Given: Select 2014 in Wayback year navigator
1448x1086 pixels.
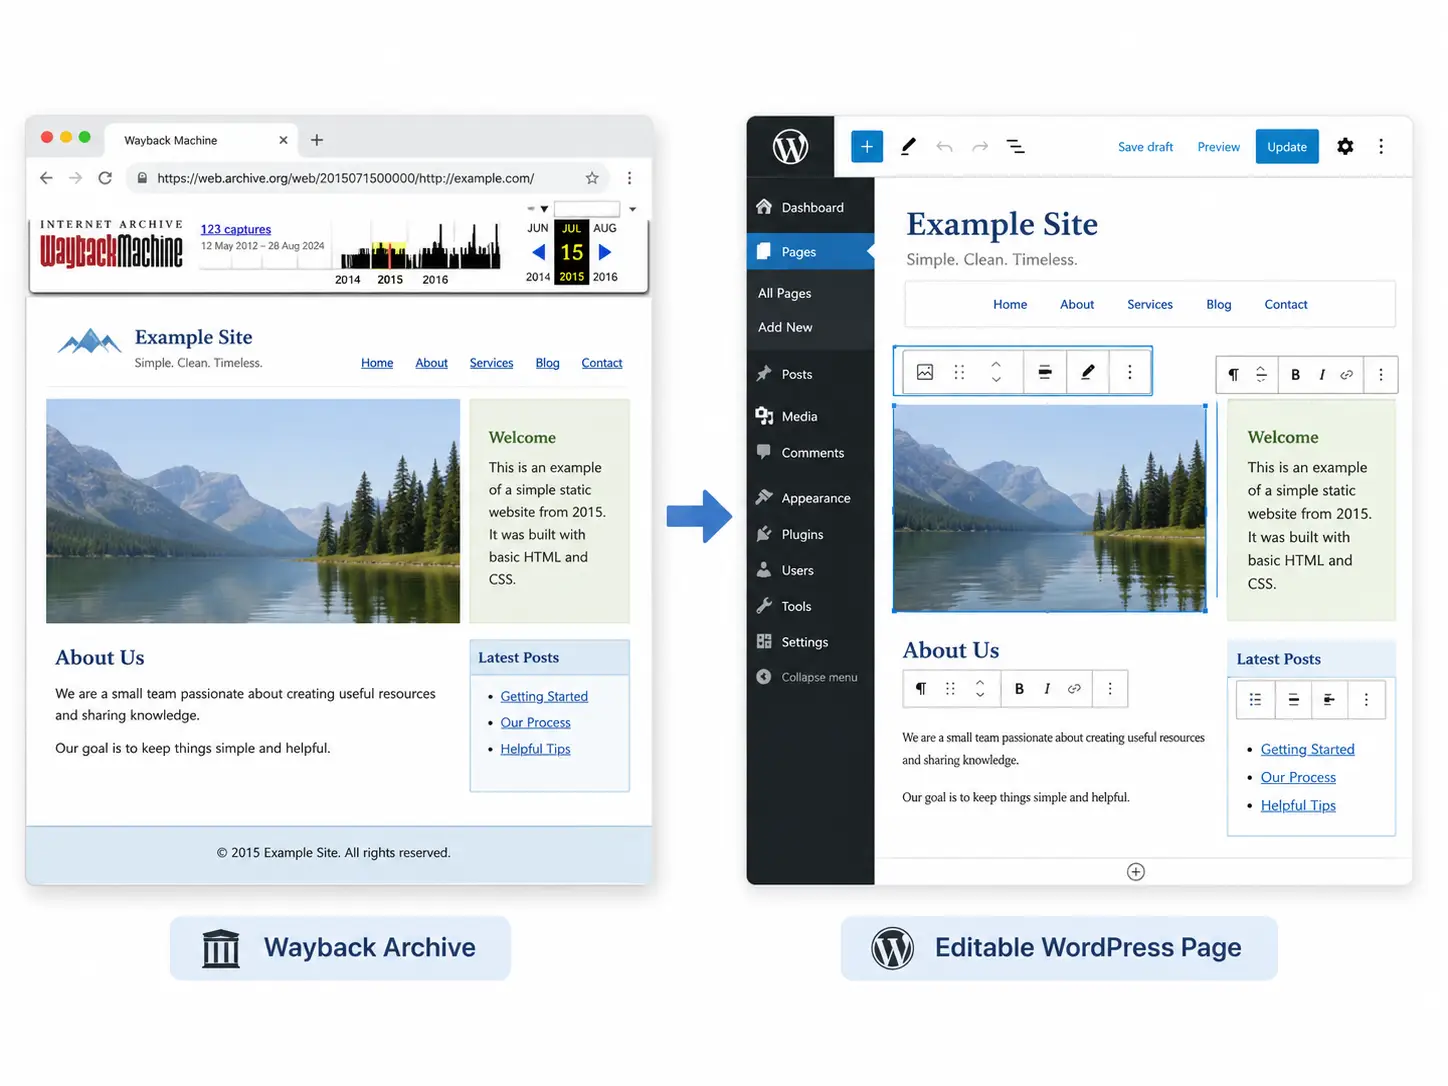Looking at the screenshot, I should (x=538, y=277).
